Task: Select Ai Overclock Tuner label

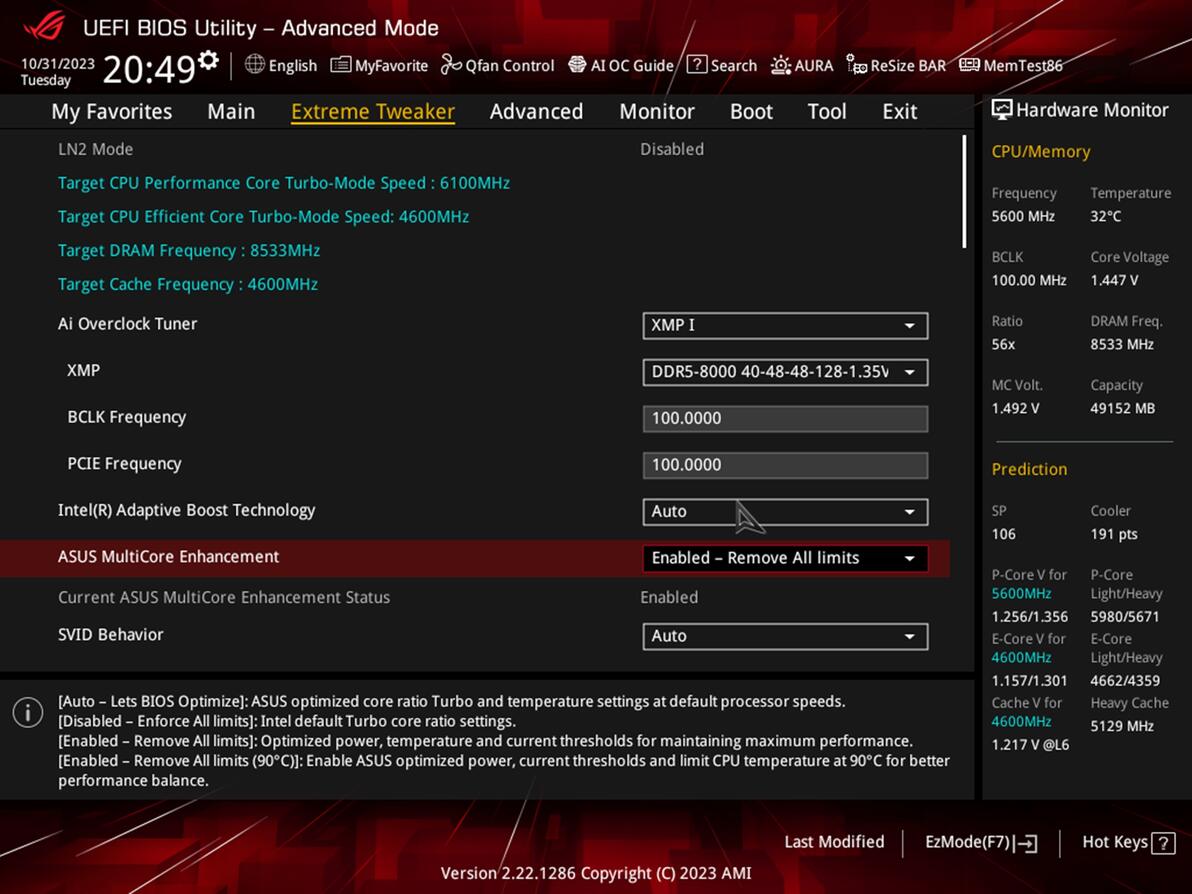Action: pyautogui.click(x=127, y=324)
